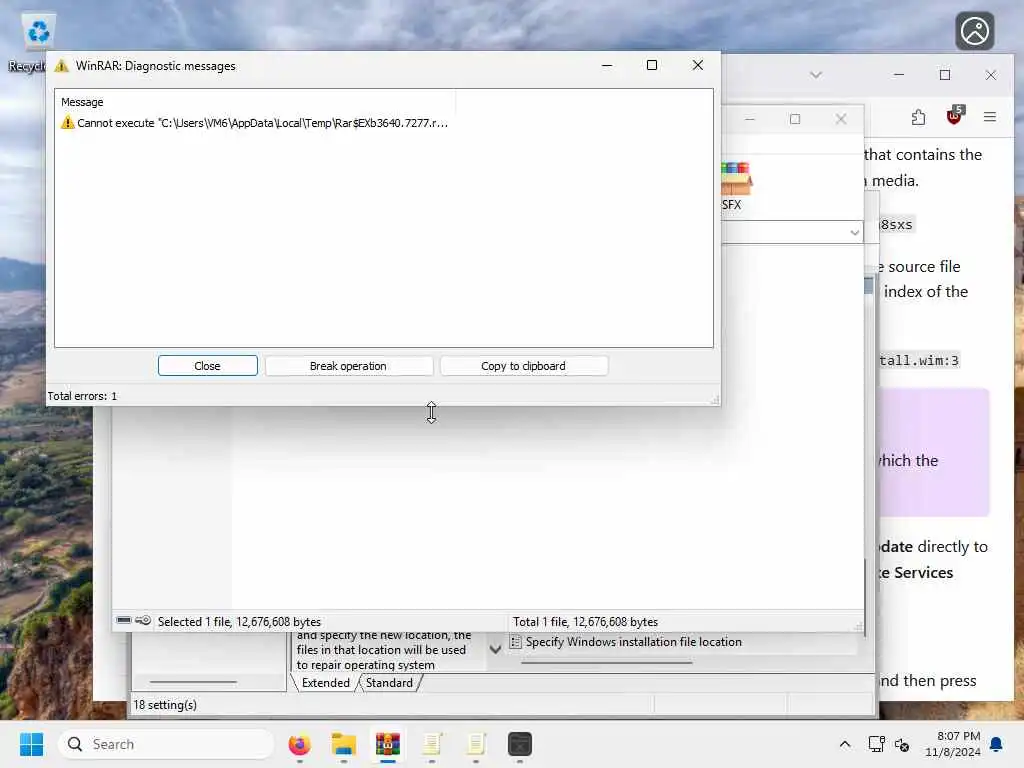Click the uBlock Origin shield icon in Firefox
This screenshot has width=1024, height=768.
(x=954, y=116)
